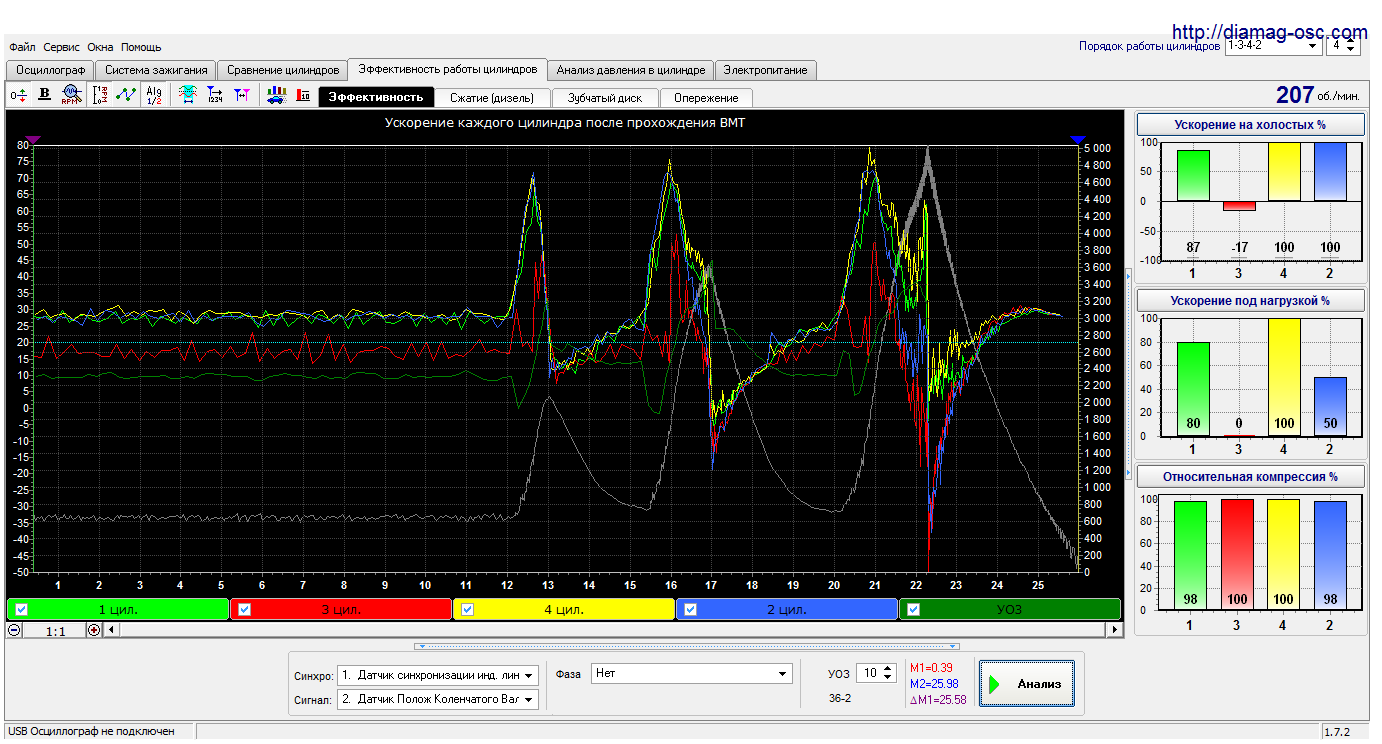This screenshot has height=744, width=1382.
Task: Click the M1=0.39 marker value
Action: [x=931, y=667]
